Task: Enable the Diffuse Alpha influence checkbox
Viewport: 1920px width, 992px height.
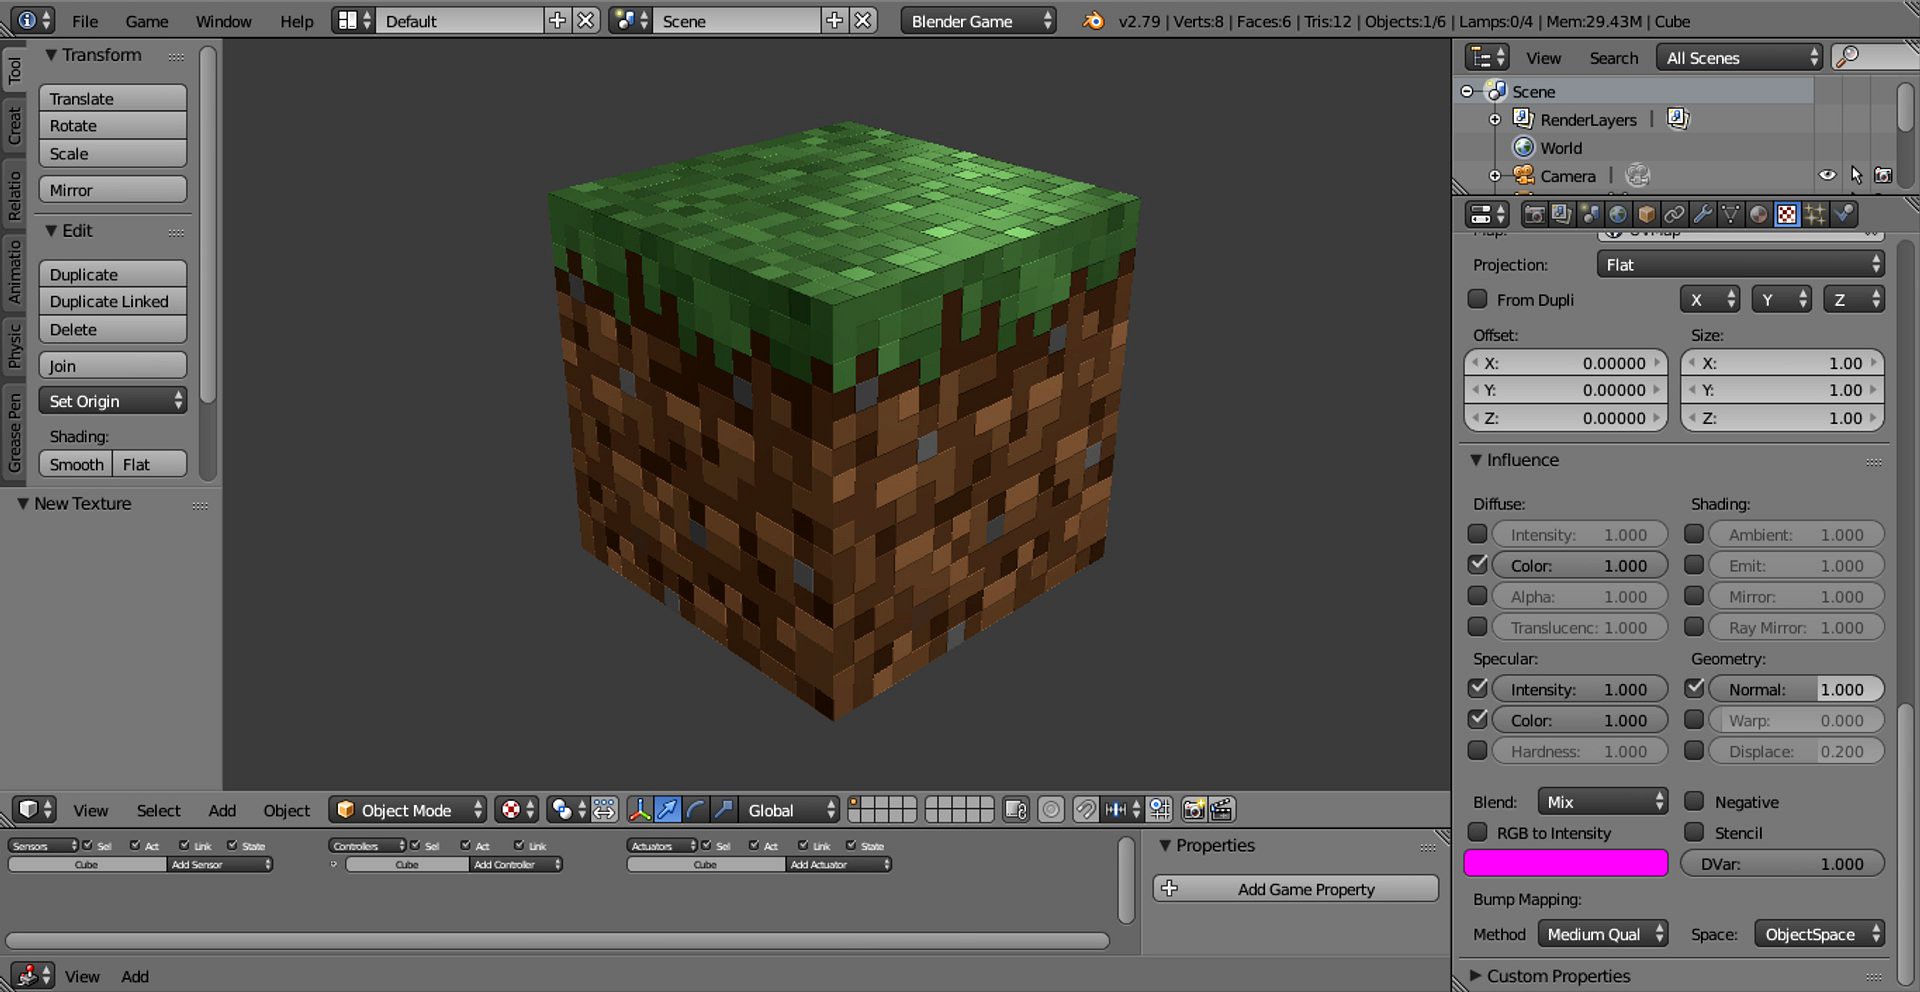Action: (1477, 595)
